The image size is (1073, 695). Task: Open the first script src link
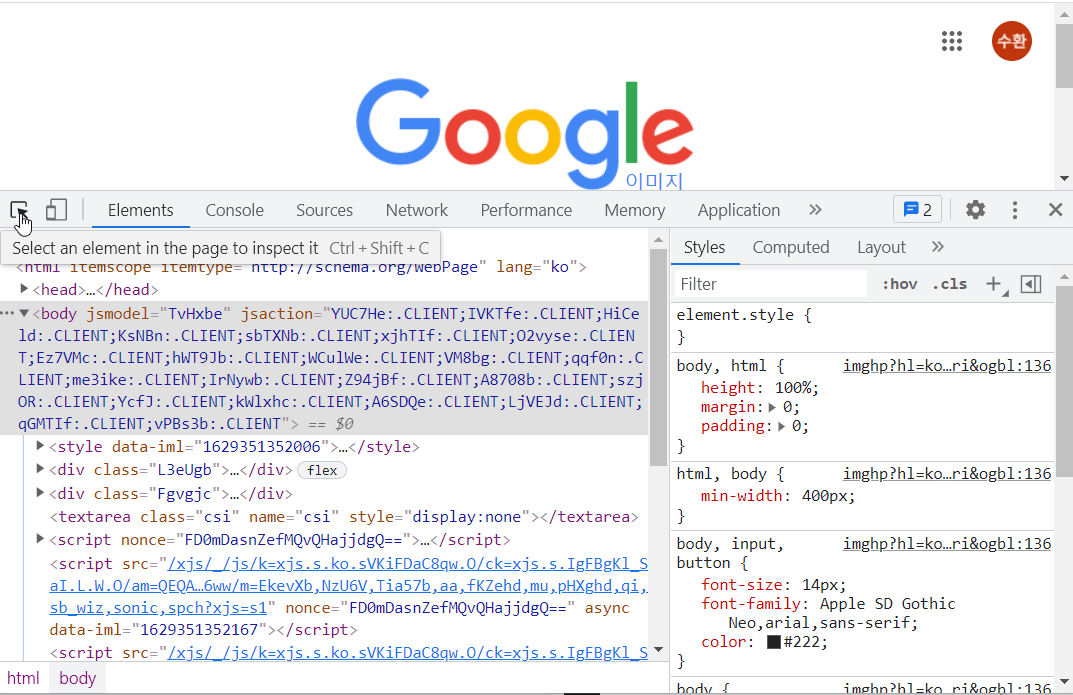tap(348, 586)
